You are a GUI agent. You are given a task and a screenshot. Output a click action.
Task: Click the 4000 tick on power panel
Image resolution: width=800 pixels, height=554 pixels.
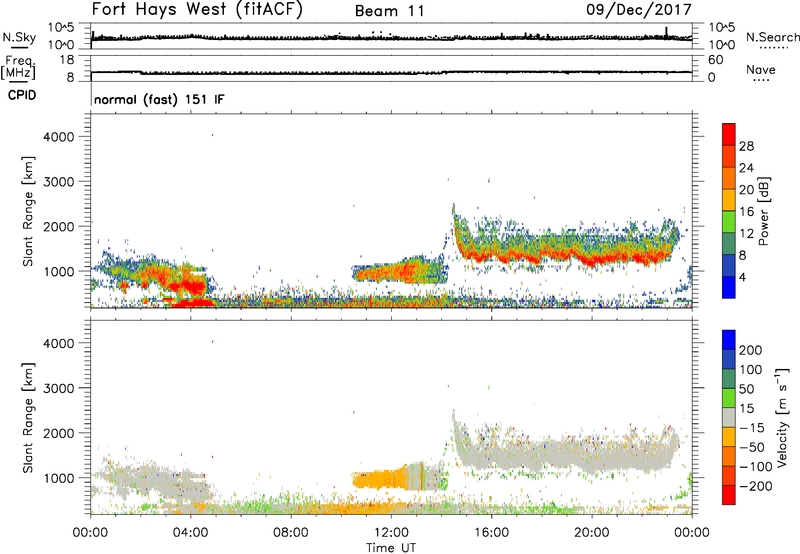[58, 137]
